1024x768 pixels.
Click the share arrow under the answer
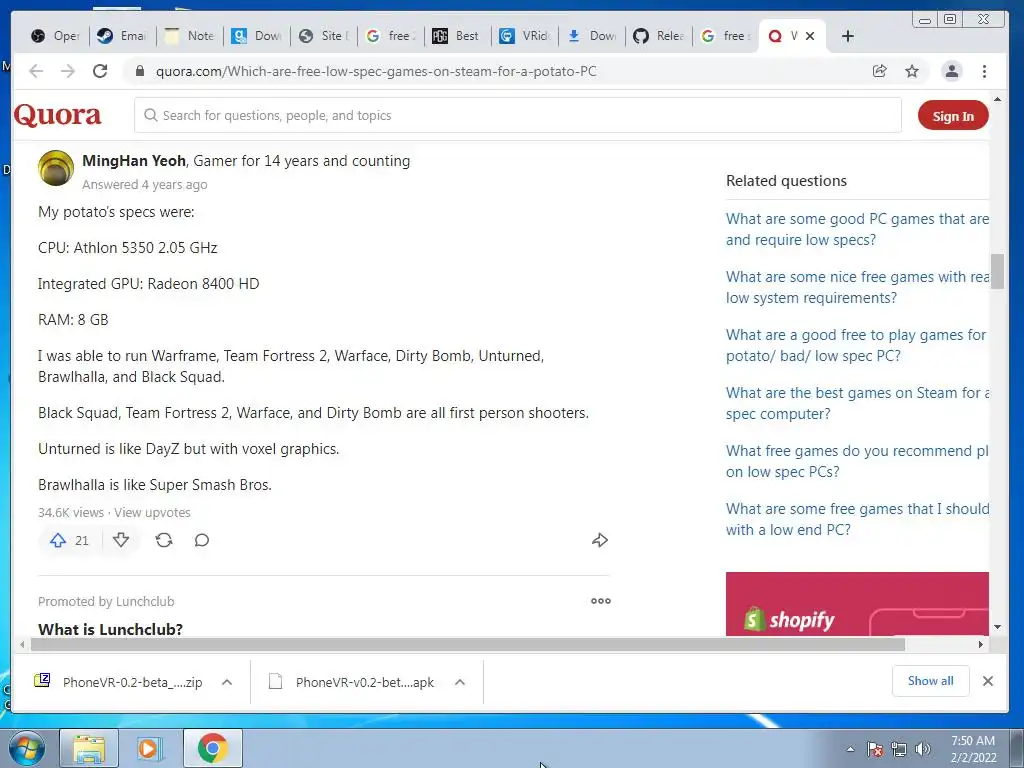click(600, 540)
